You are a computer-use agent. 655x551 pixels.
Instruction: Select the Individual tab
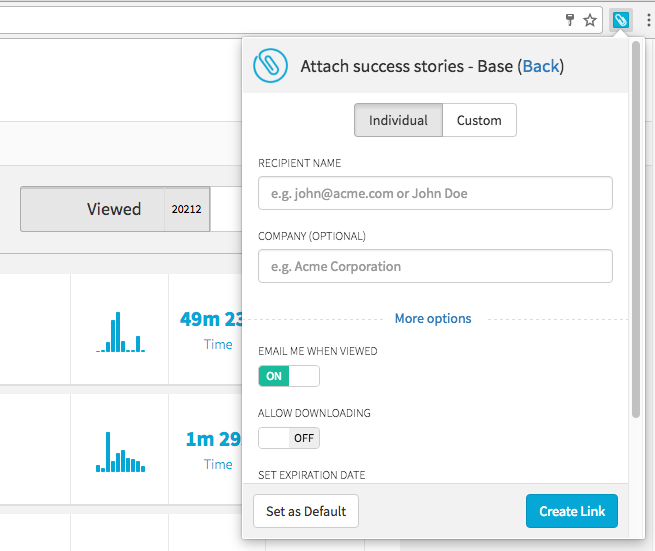click(398, 120)
